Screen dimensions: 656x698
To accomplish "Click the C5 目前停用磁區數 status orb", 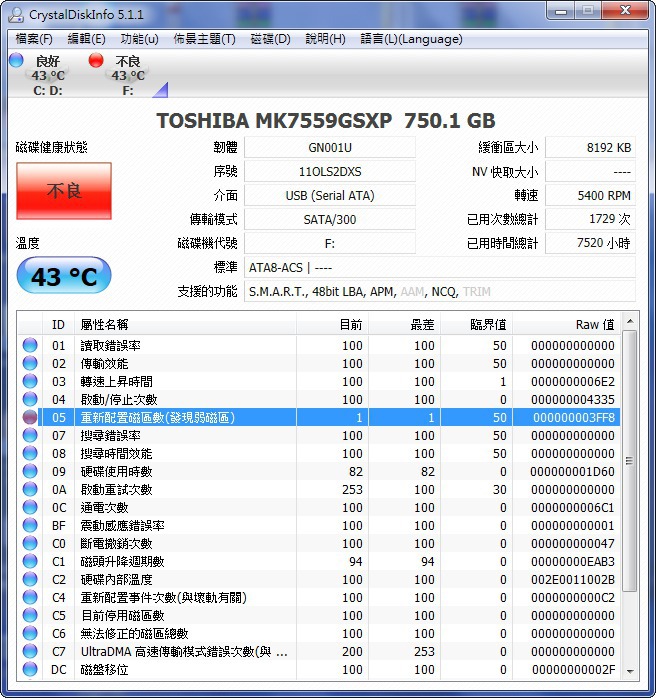I will [x=30, y=615].
